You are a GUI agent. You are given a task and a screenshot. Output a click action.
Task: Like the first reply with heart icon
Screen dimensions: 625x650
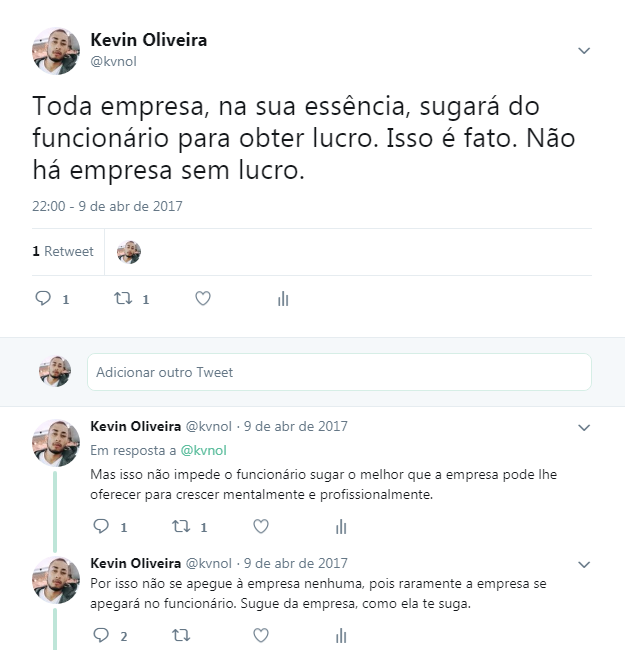pyautogui.click(x=261, y=526)
